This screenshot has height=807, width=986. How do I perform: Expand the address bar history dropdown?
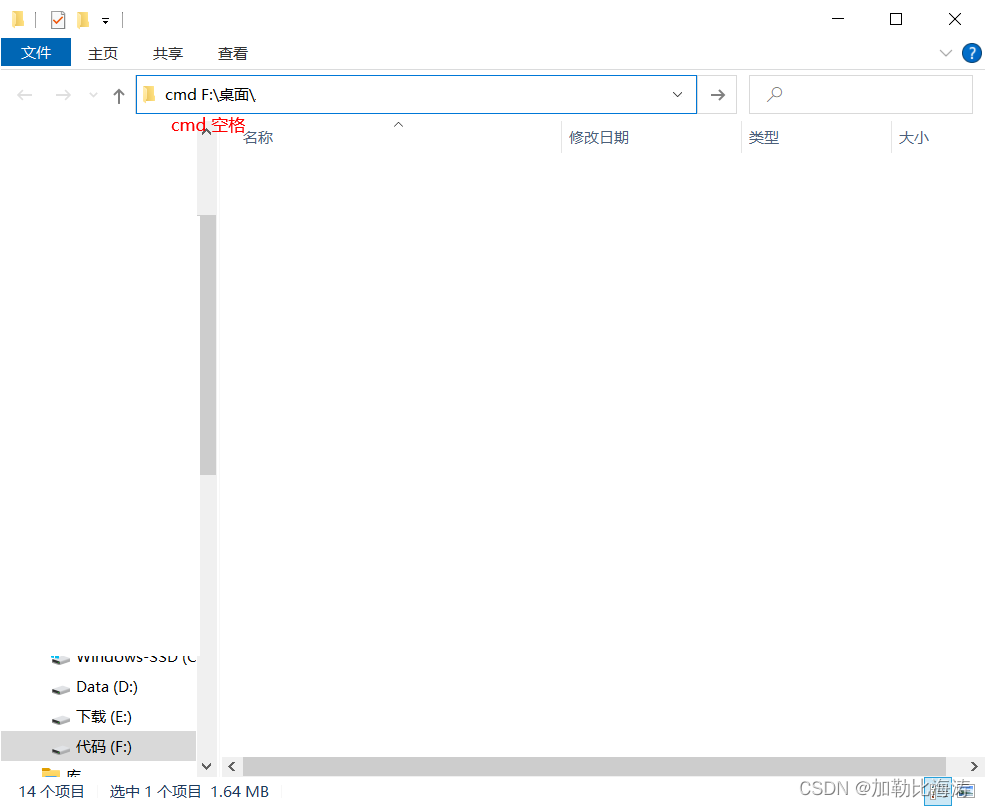click(x=677, y=95)
